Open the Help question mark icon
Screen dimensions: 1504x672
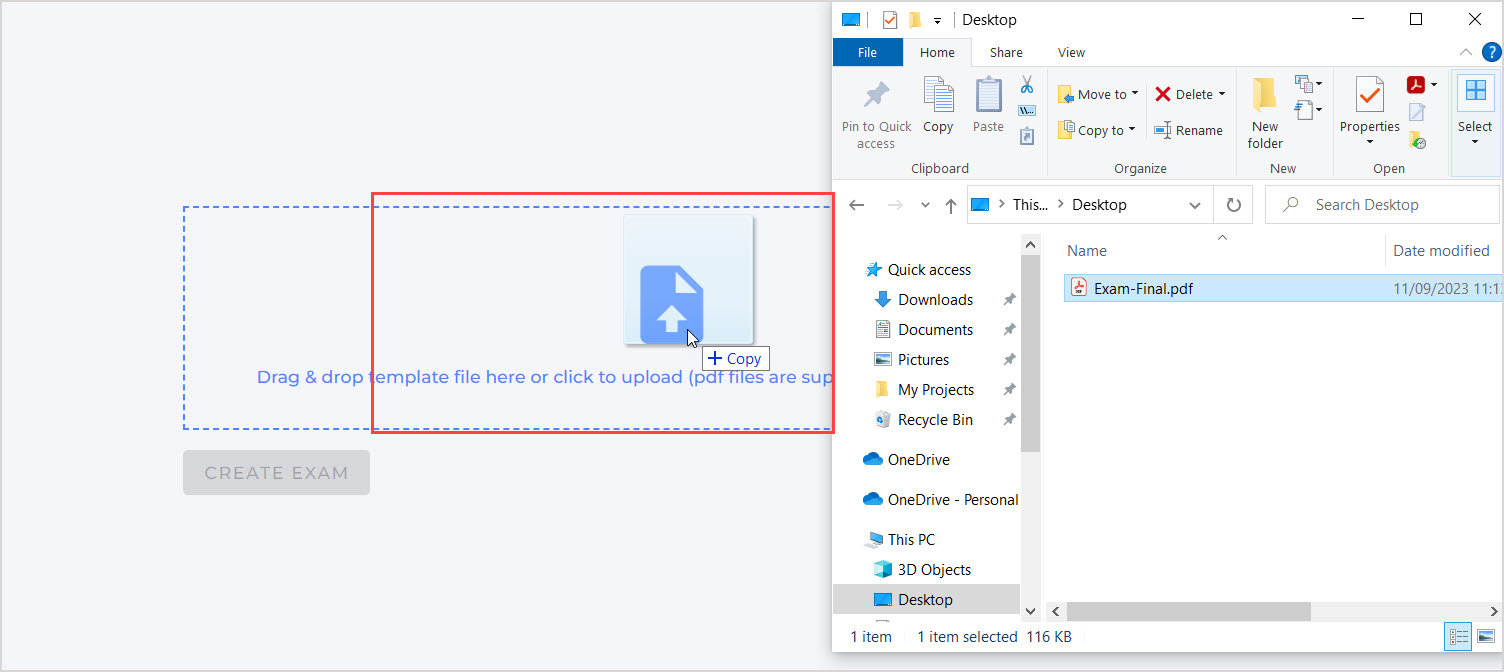click(x=1491, y=52)
